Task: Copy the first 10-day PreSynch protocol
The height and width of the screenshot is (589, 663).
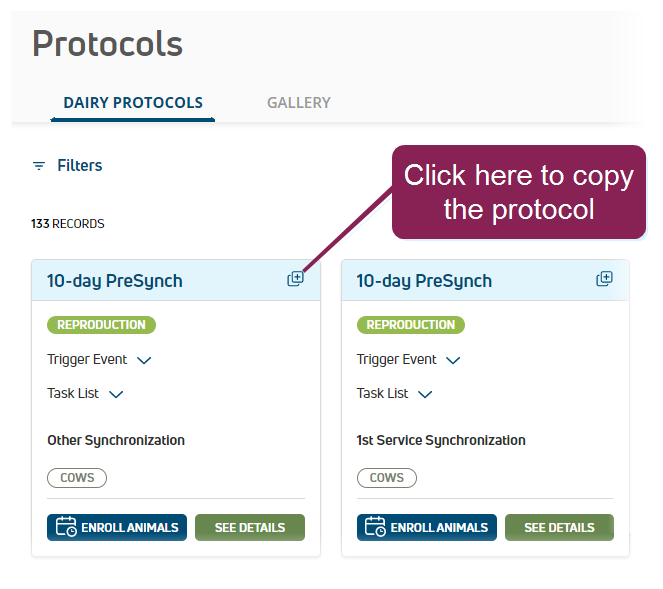Action: point(295,279)
